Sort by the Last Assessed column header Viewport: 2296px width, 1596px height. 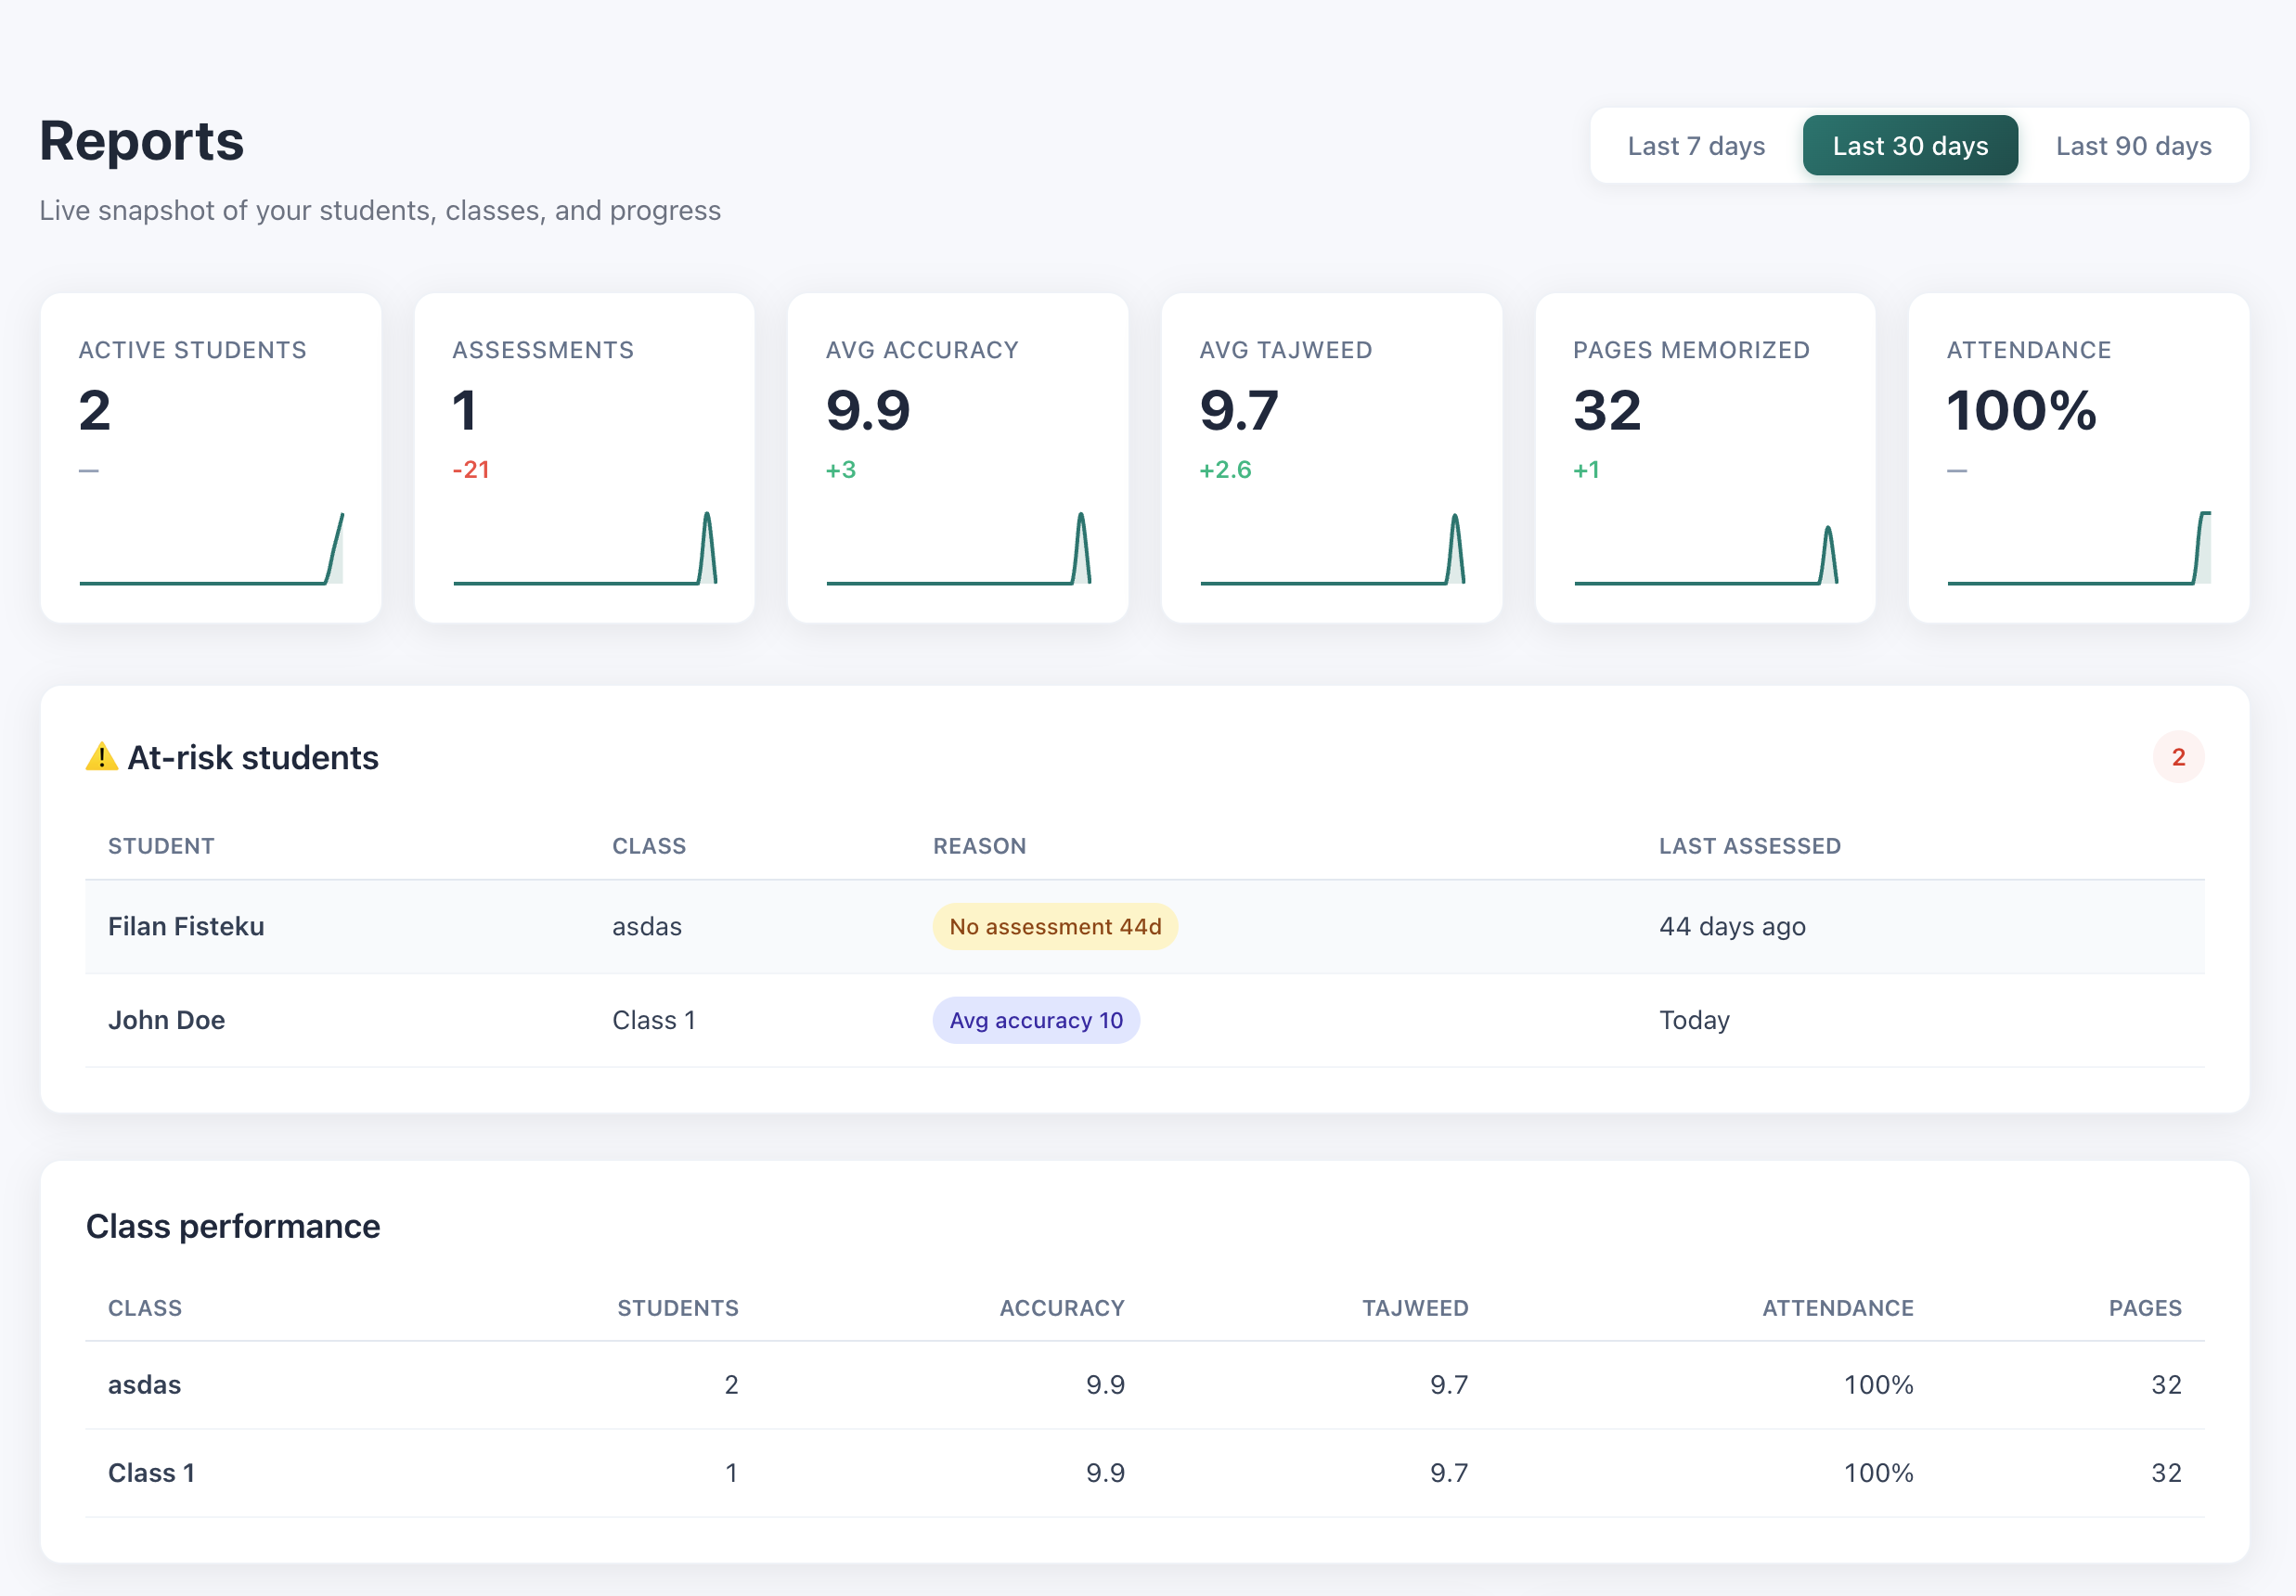click(1749, 846)
